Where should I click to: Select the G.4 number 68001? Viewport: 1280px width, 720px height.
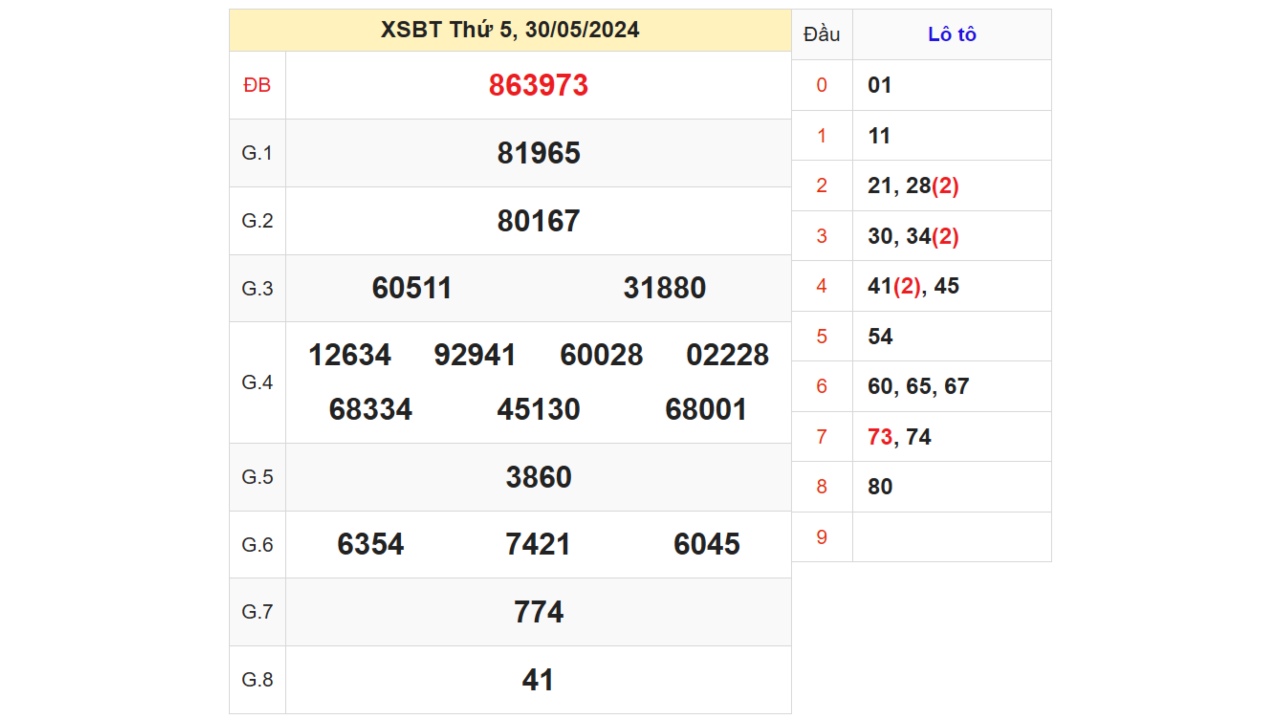tap(706, 409)
